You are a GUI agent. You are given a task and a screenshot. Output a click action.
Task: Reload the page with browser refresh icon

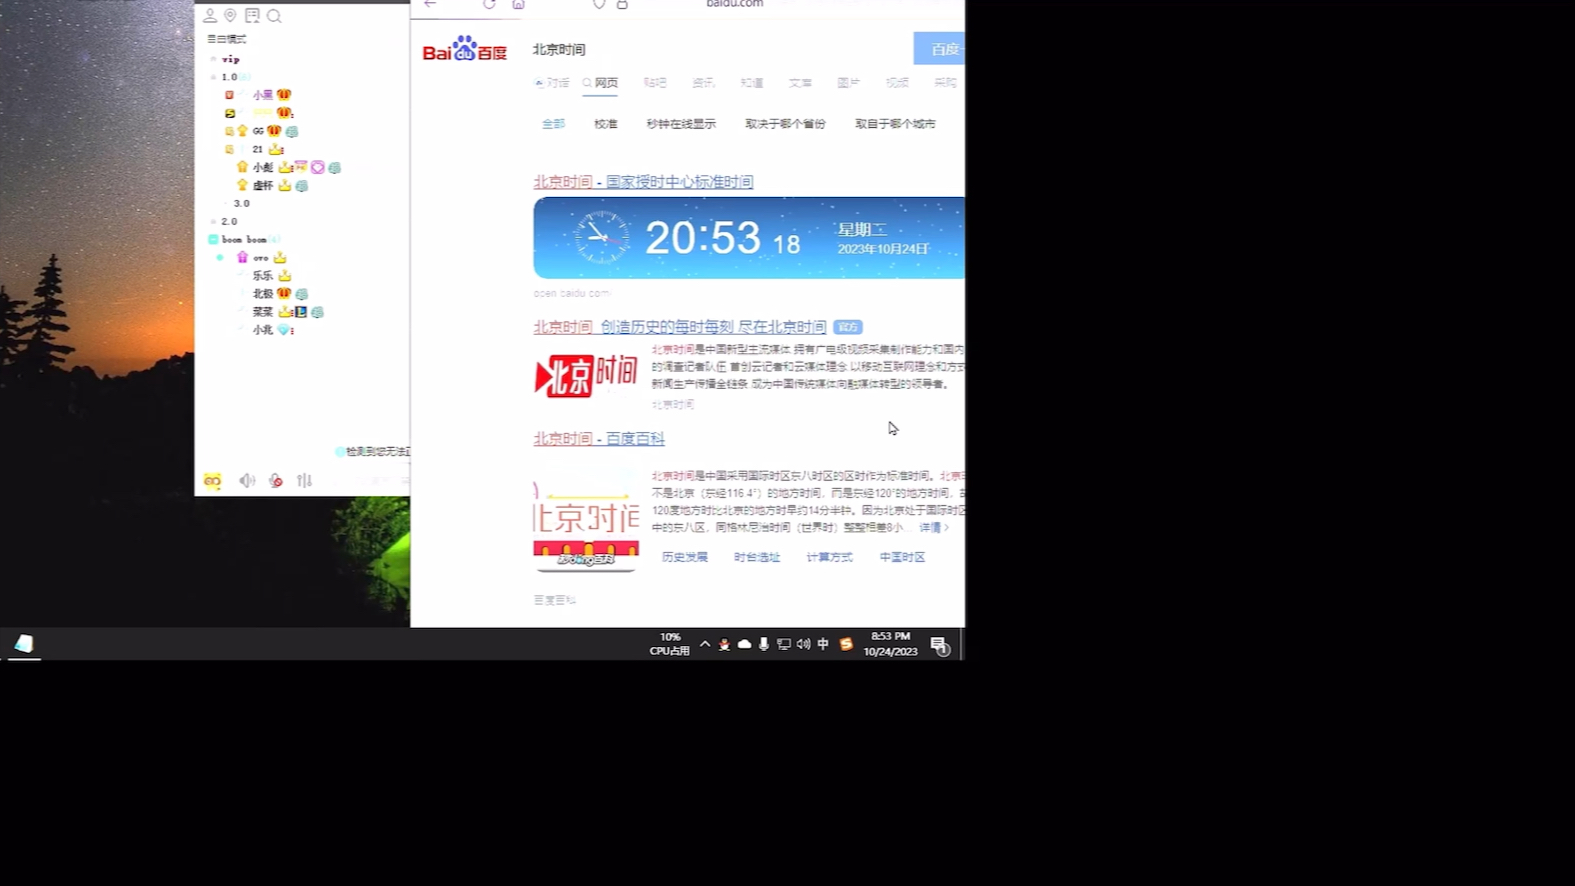pos(489,4)
